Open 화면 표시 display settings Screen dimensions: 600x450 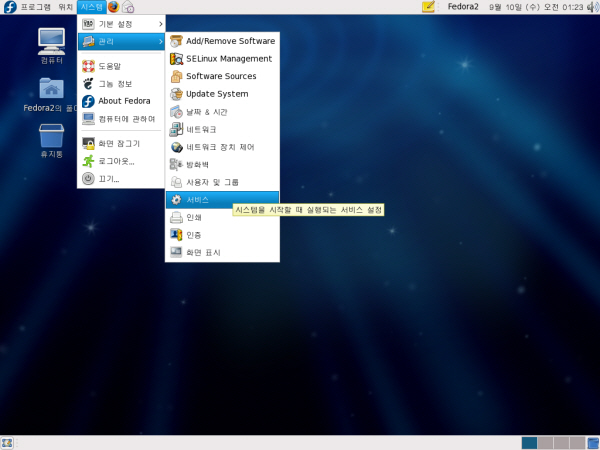click(x=222, y=253)
